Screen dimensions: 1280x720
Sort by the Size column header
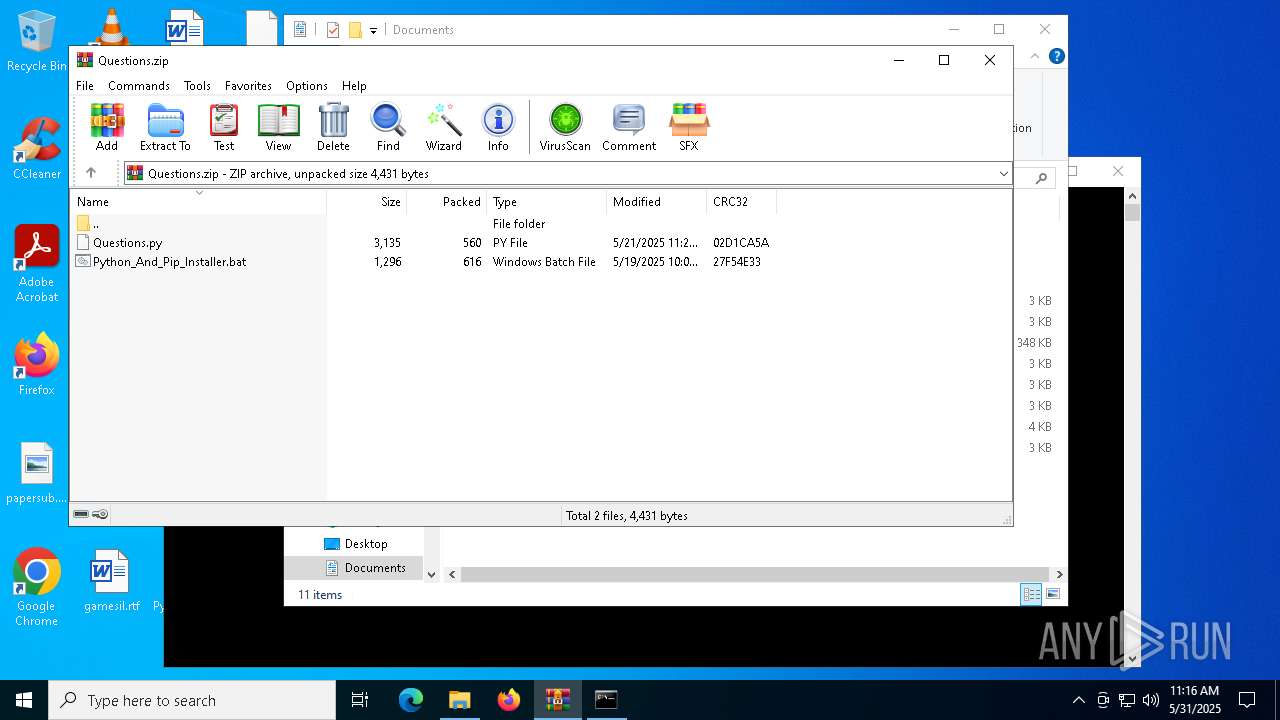click(x=367, y=202)
